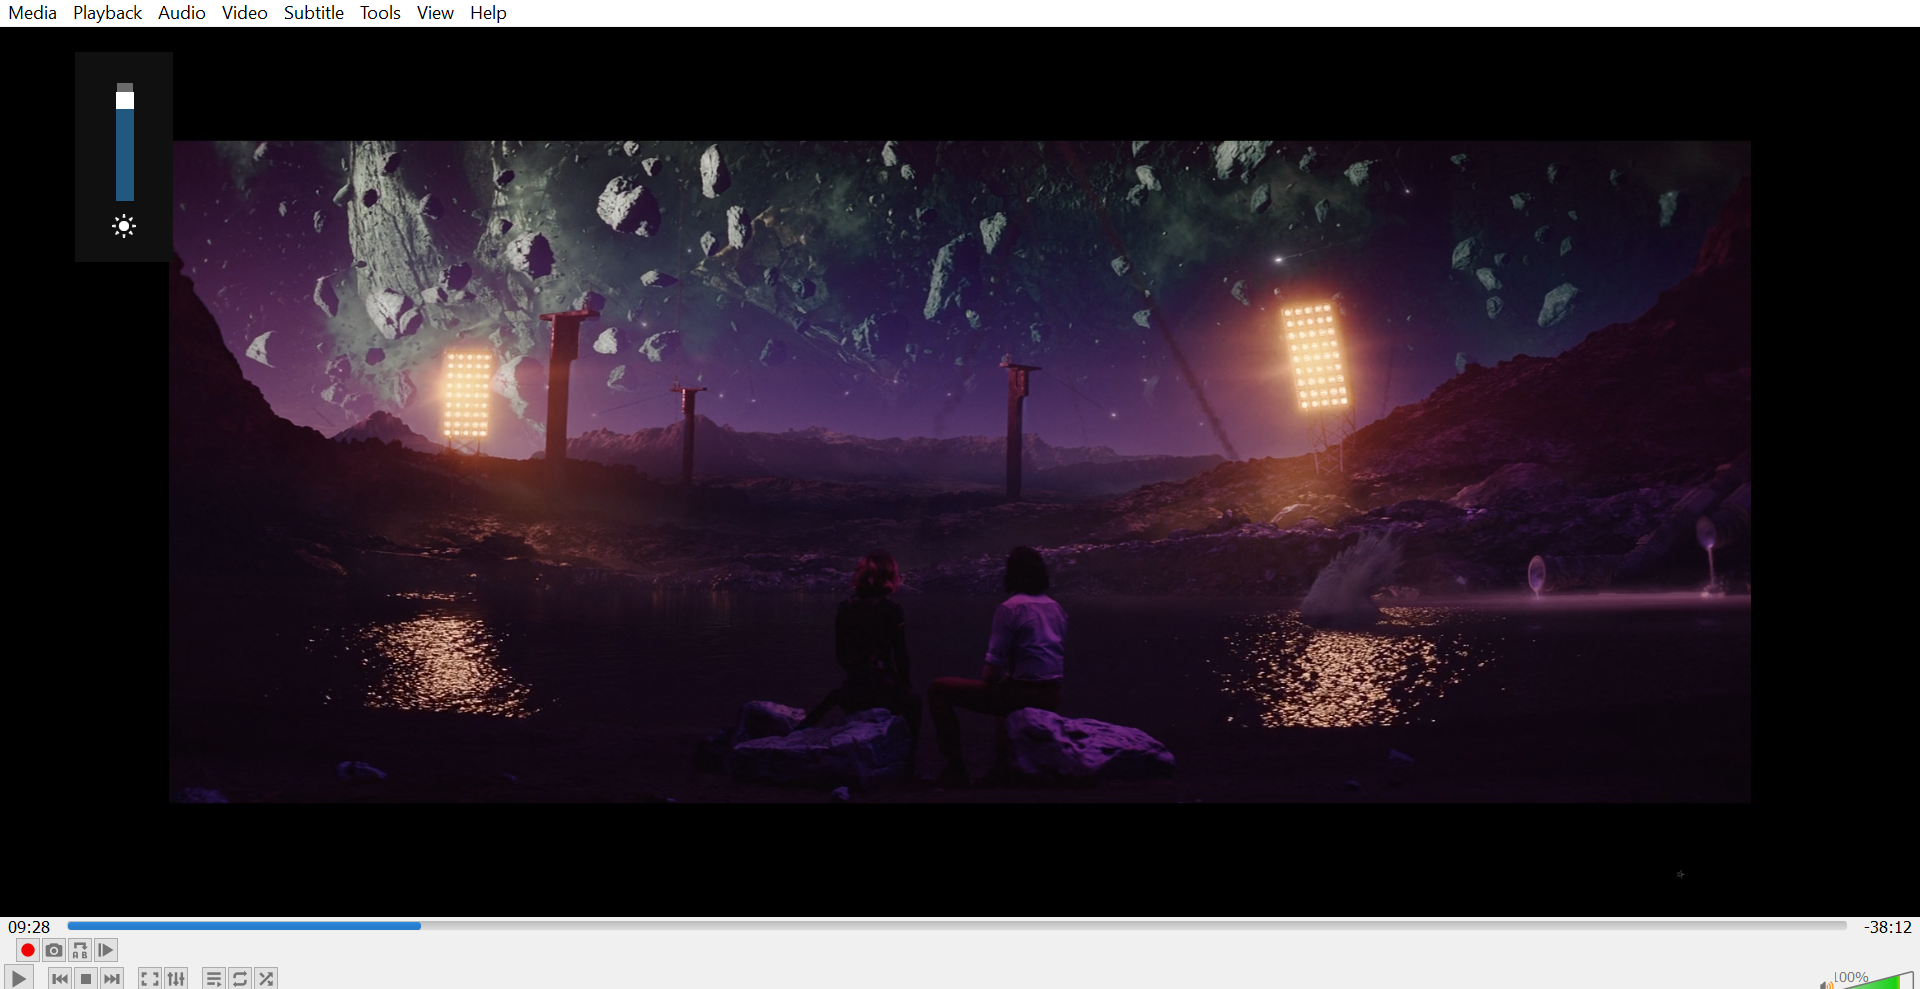Viewport: 1920px width, 989px height.
Task: Toggle the A-B loop button
Action: pos(80,950)
